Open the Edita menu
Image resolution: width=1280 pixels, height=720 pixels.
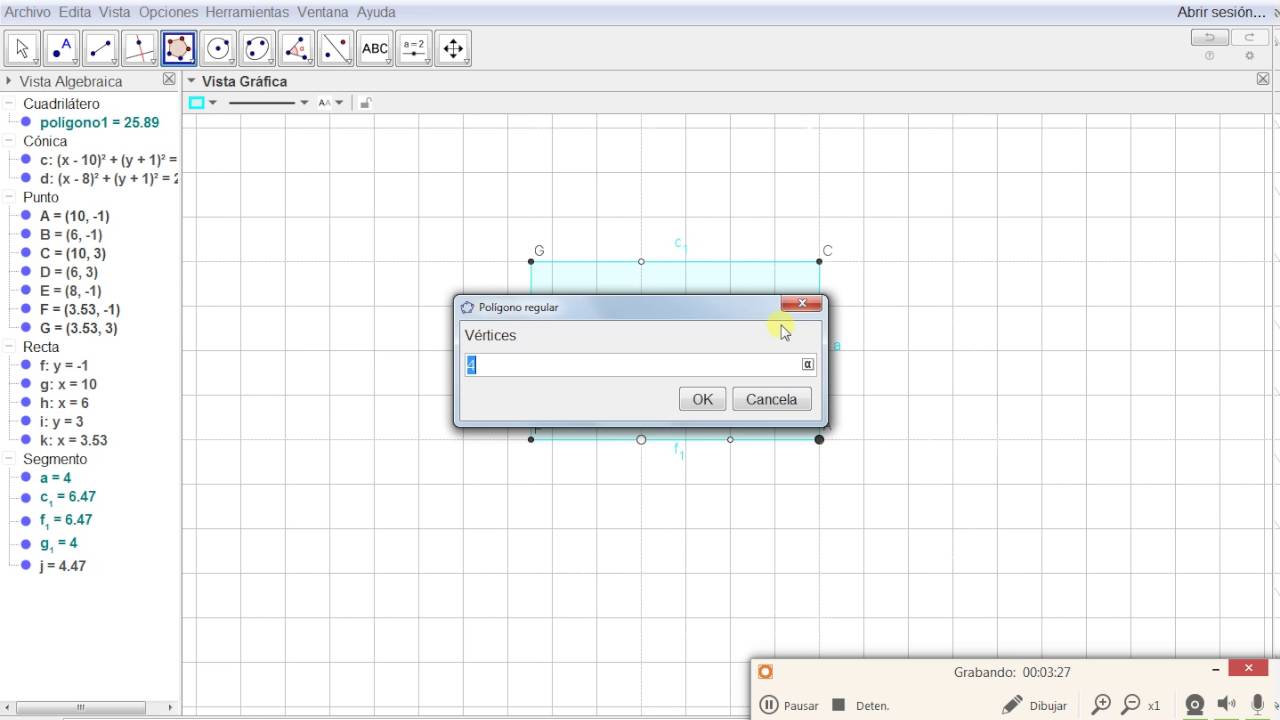[x=75, y=12]
